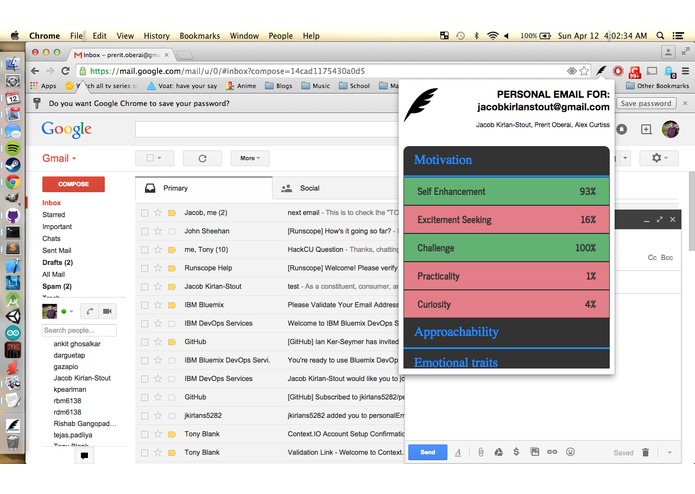Select the IBM Bluemix email checkbox
This screenshot has height=494, width=695.
[144, 305]
